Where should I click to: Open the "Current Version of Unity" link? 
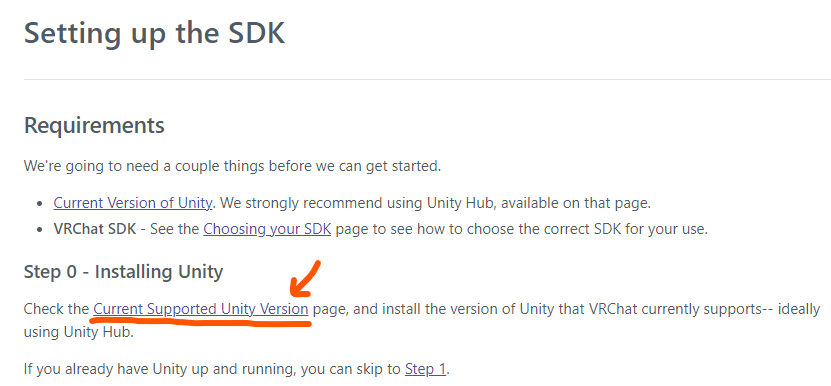click(x=132, y=203)
